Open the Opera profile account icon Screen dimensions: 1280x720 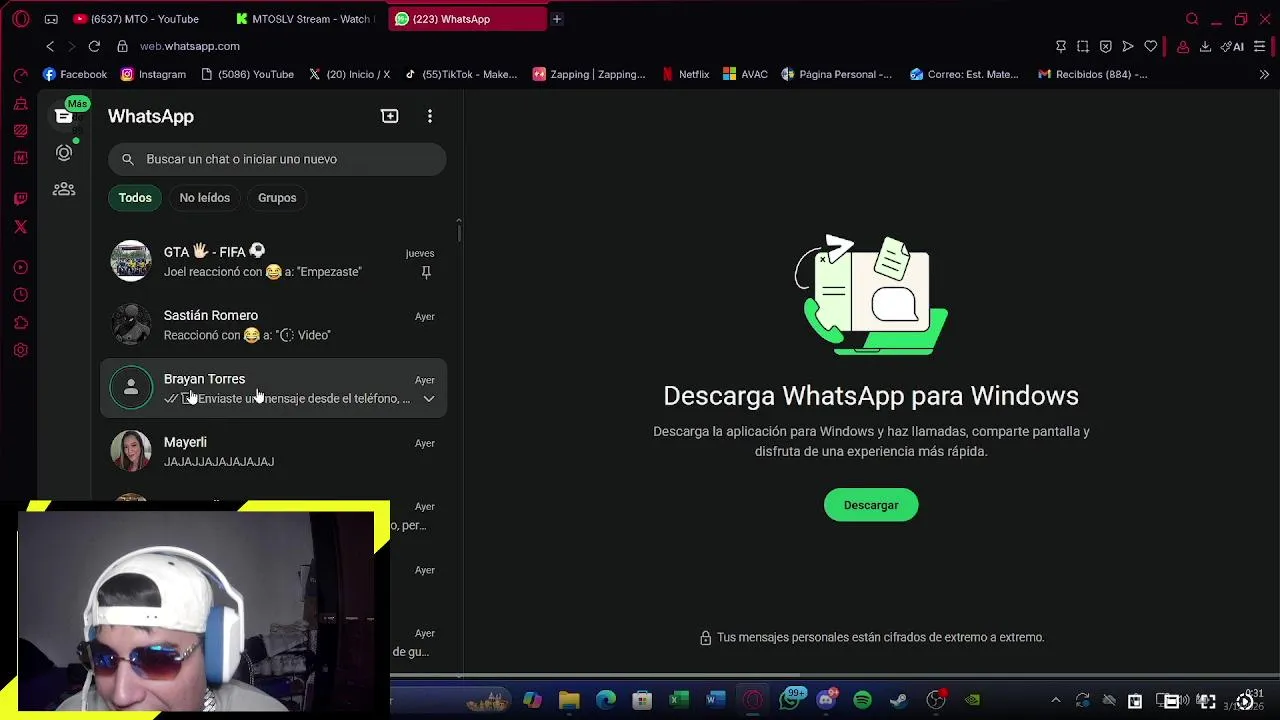pos(1183,46)
